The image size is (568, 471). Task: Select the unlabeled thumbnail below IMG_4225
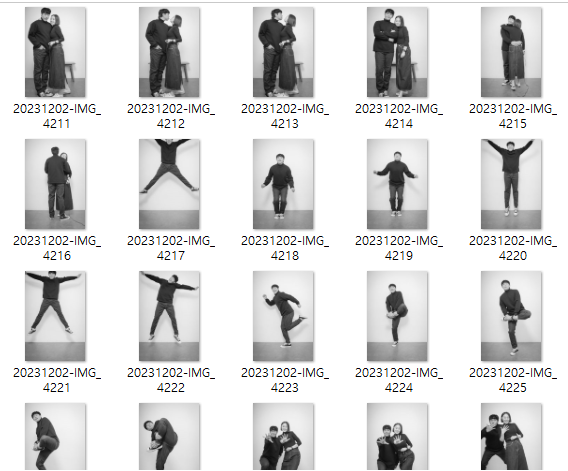click(x=511, y=437)
